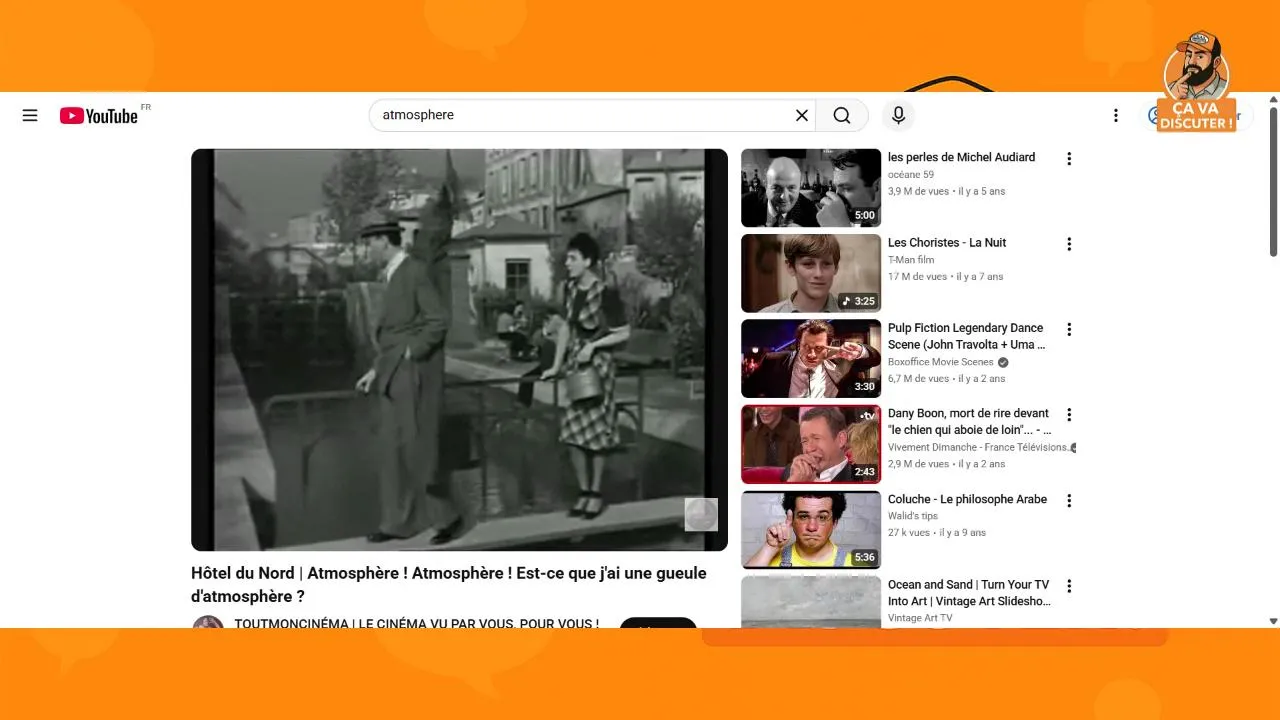Image resolution: width=1280 pixels, height=720 pixels.
Task: Clear the search text with the X icon
Action: 802,115
